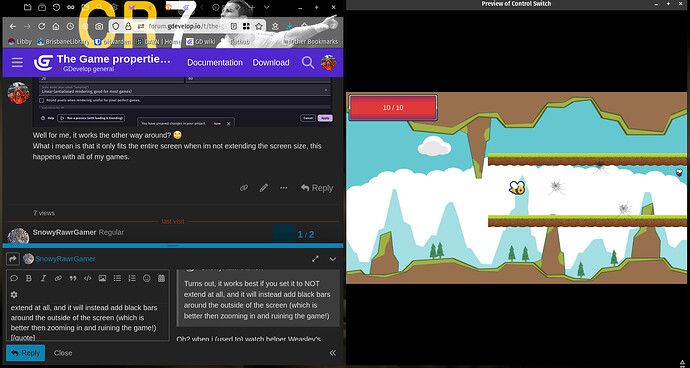Open the Libby bookmark
This screenshot has width=690, height=368.
point(20,42)
